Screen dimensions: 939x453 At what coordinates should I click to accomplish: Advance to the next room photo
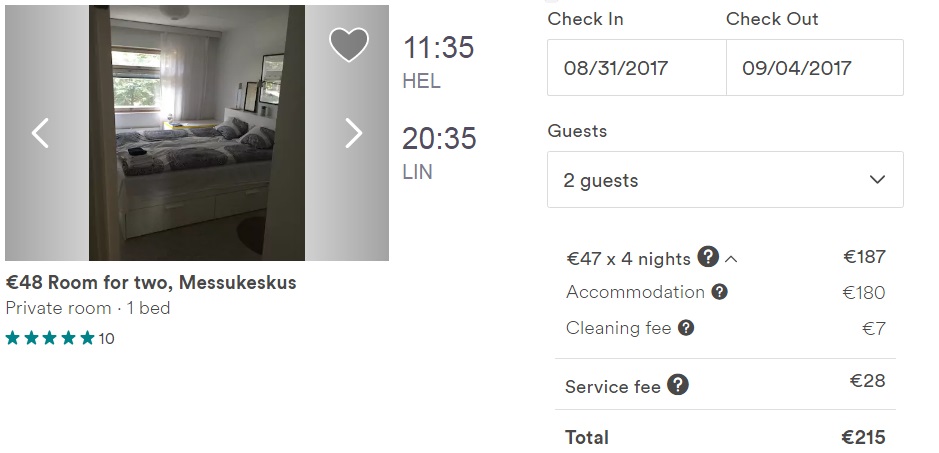coord(353,133)
